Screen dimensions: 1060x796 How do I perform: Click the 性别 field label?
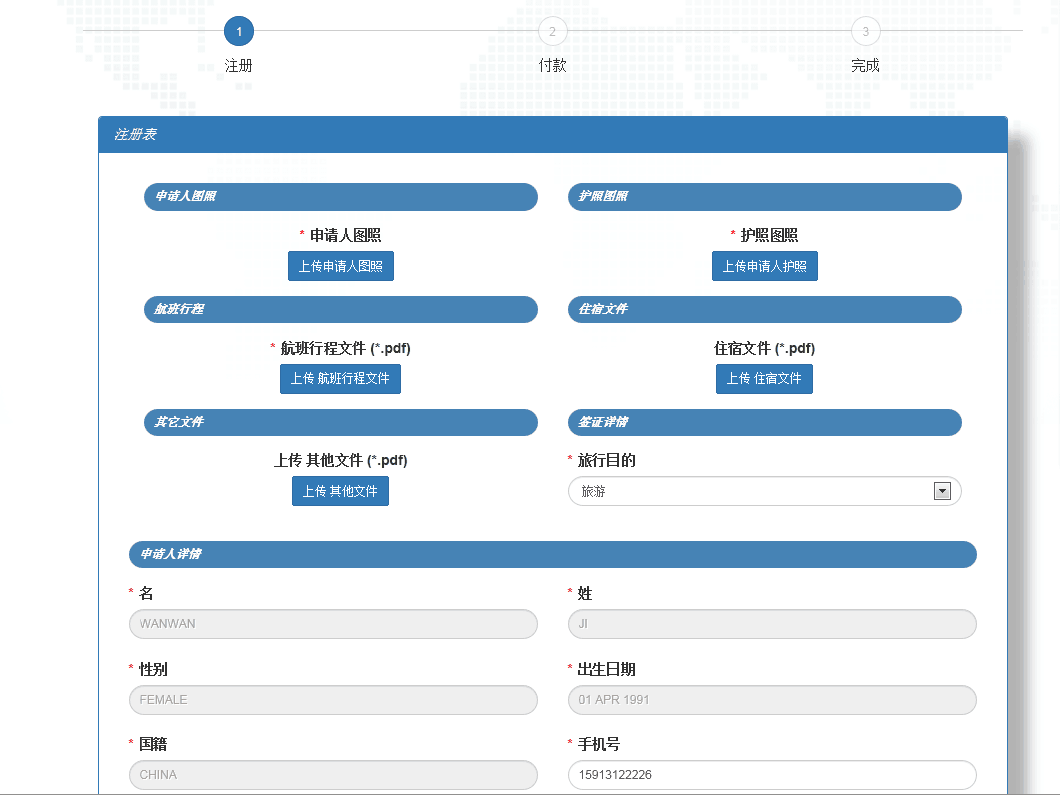coord(153,670)
